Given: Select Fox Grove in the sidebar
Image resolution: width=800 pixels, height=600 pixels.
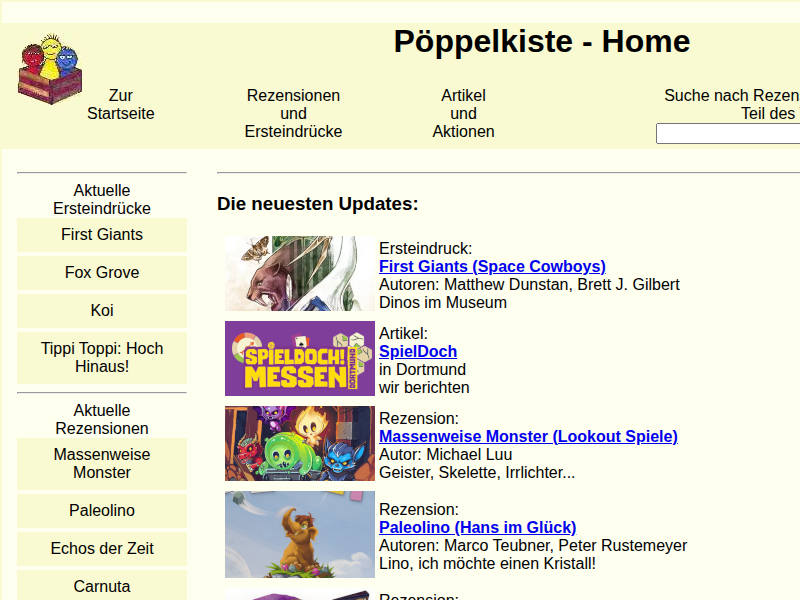Looking at the screenshot, I should click(102, 273).
